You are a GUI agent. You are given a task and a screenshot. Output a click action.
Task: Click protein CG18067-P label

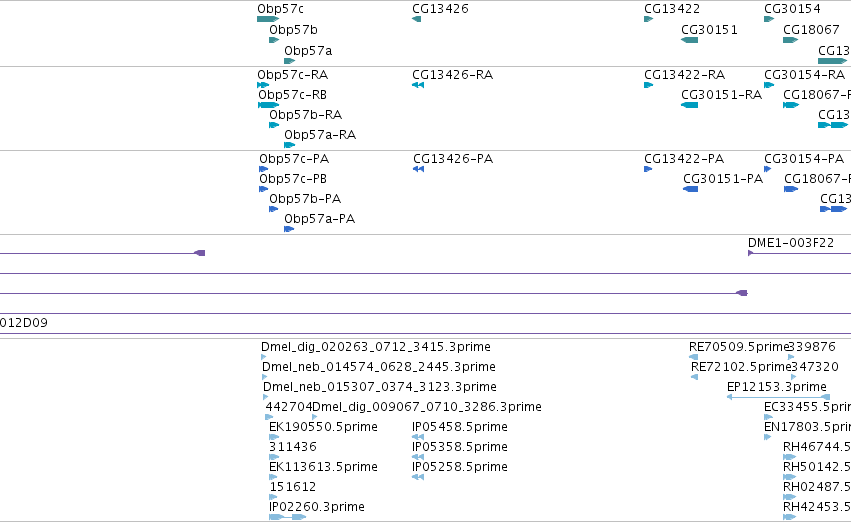point(817,179)
